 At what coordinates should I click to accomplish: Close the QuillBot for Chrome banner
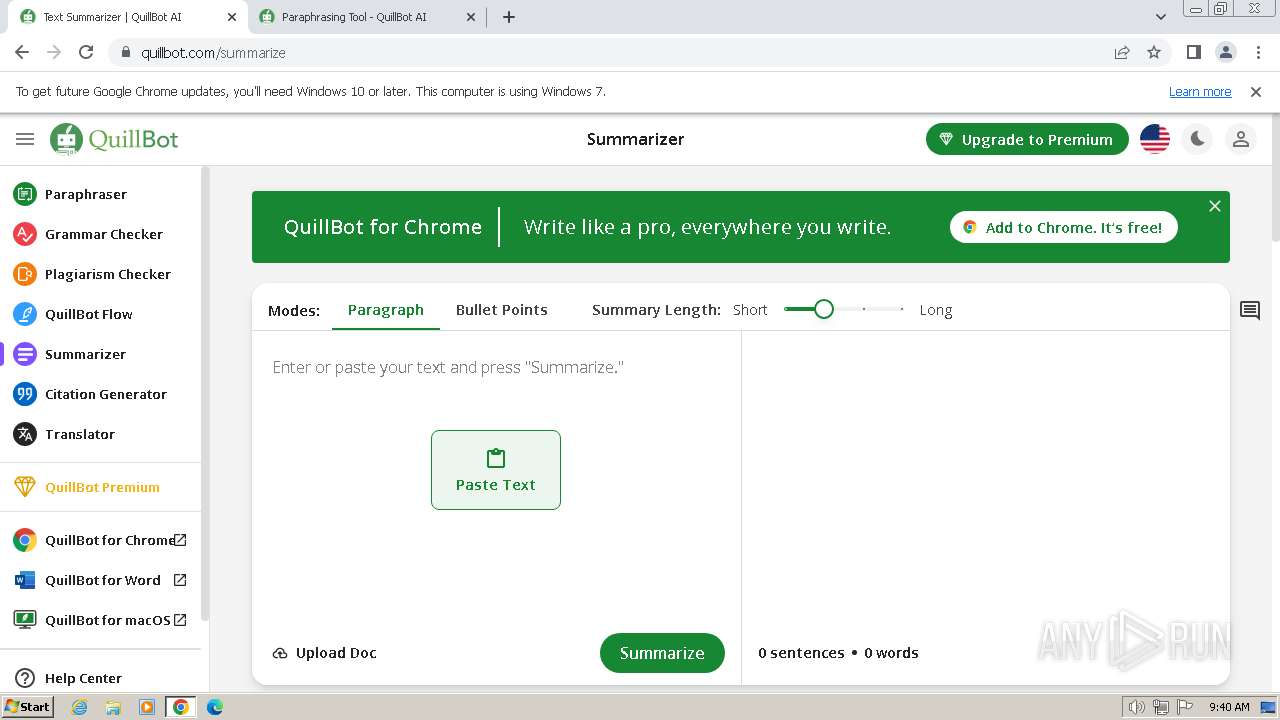click(1215, 206)
